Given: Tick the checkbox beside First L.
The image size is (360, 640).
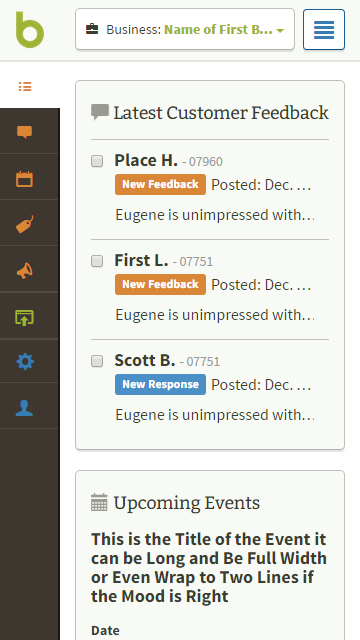Looking at the screenshot, I should [97, 261].
